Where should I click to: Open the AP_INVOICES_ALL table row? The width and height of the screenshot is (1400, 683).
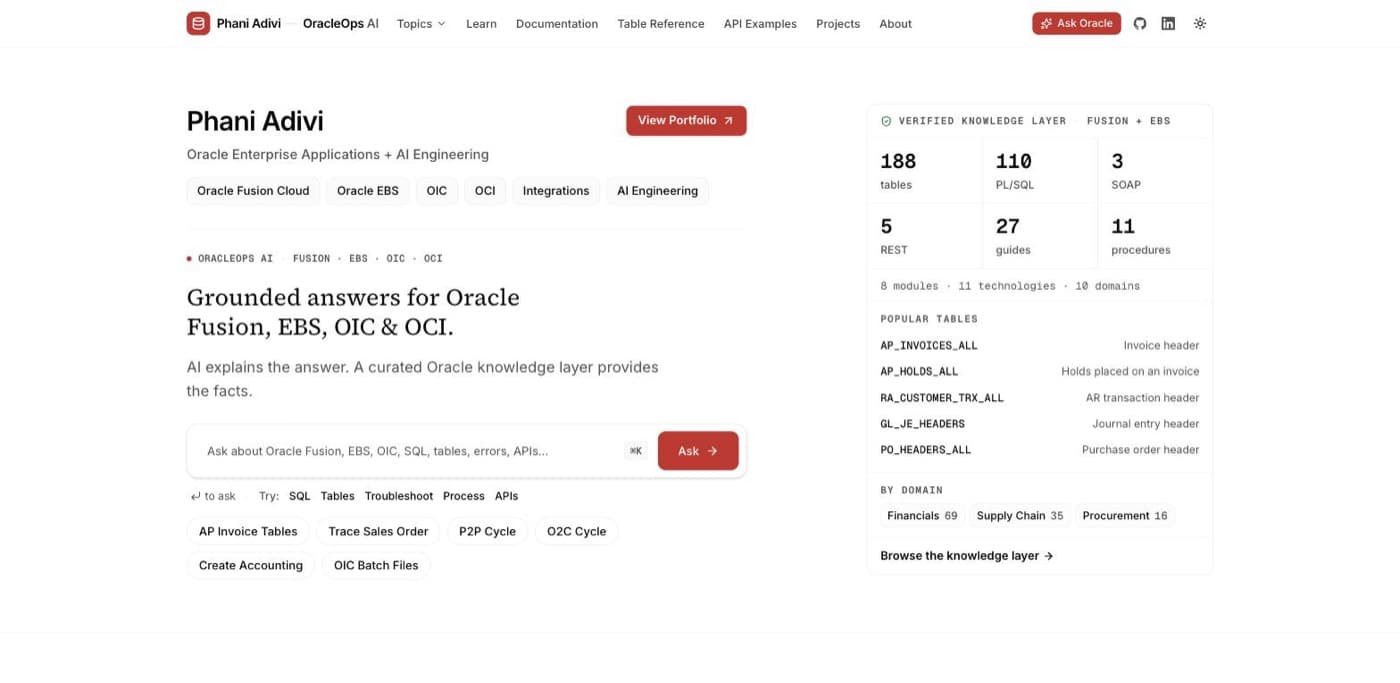(1040, 345)
